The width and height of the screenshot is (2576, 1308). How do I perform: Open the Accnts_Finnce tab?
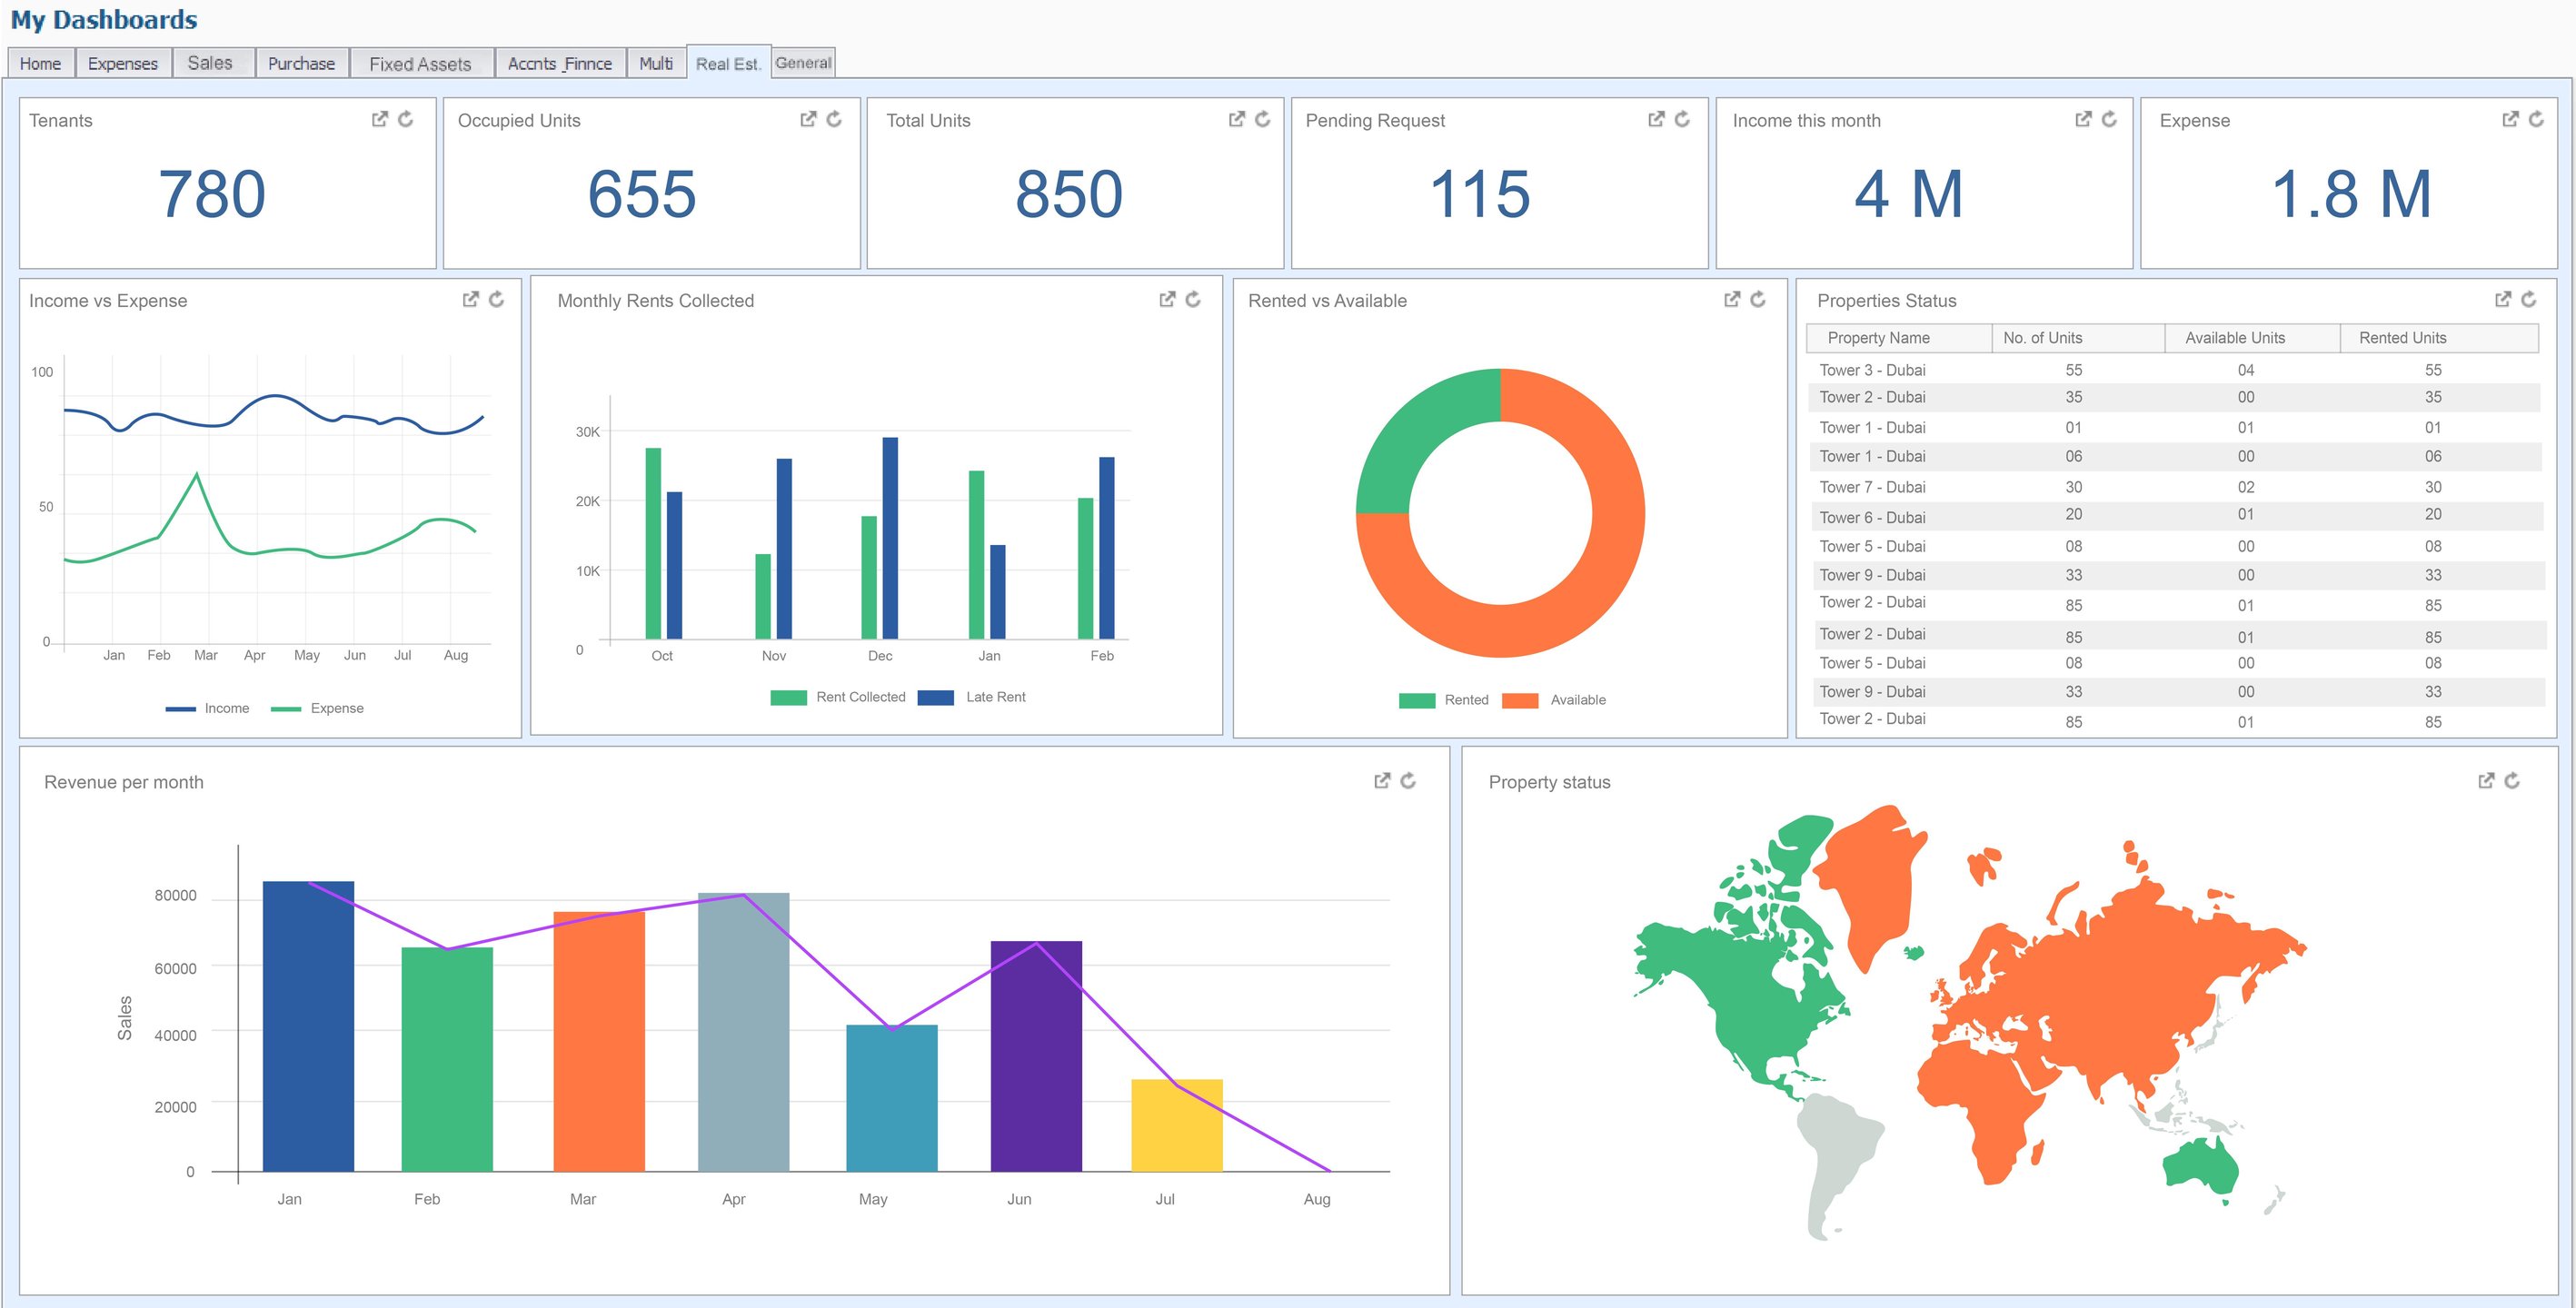pyautogui.click(x=559, y=63)
